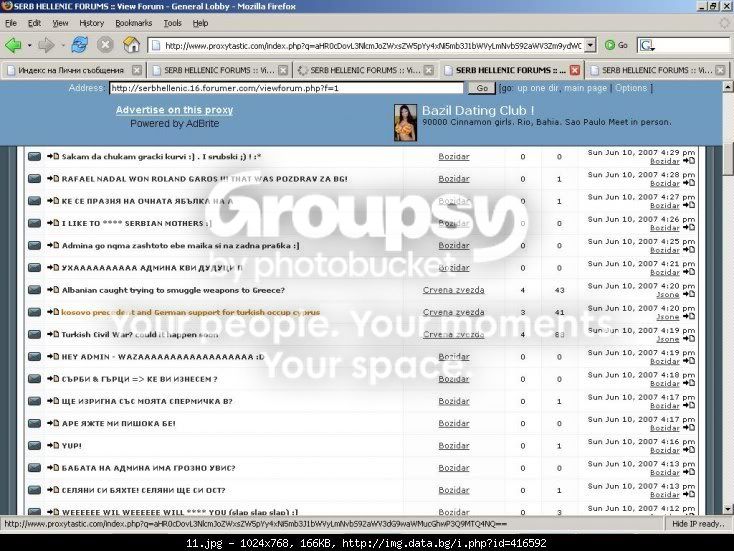Viewport: 734px width, 551px height.
Task: Click the green Go button beside URL bar
Action: pyautogui.click(x=616, y=45)
